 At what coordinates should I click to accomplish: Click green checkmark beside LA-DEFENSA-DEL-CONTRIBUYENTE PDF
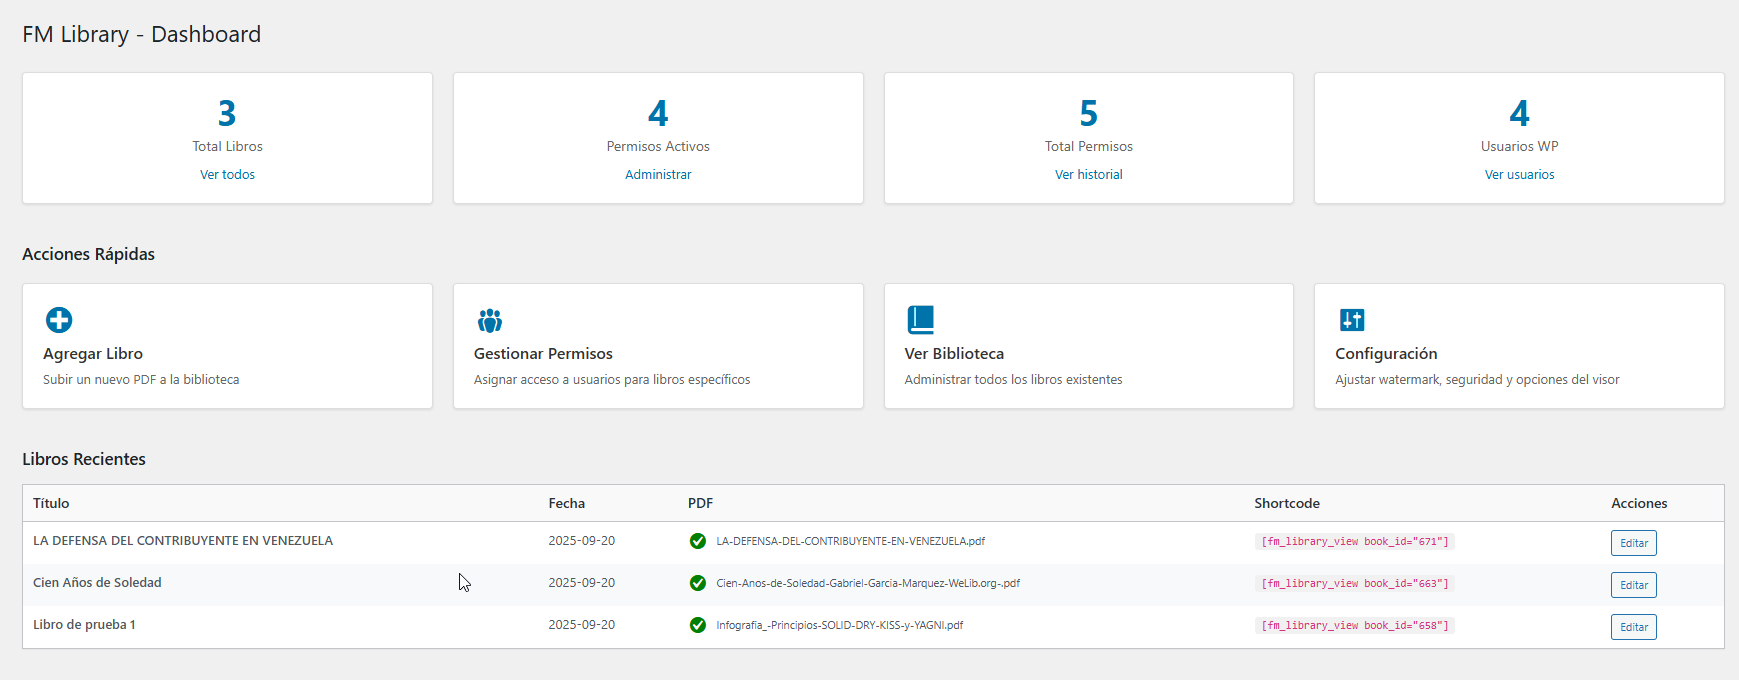click(698, 541)
